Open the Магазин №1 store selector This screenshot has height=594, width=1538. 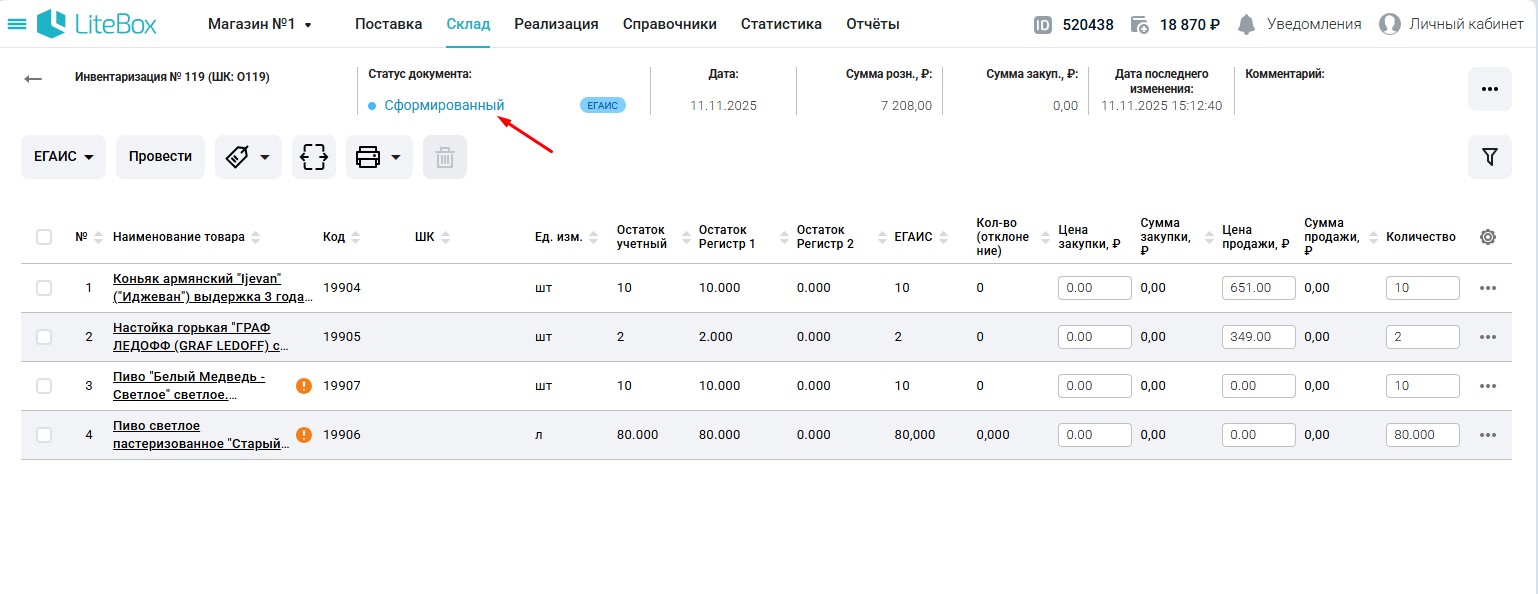[x=260, y=24]
